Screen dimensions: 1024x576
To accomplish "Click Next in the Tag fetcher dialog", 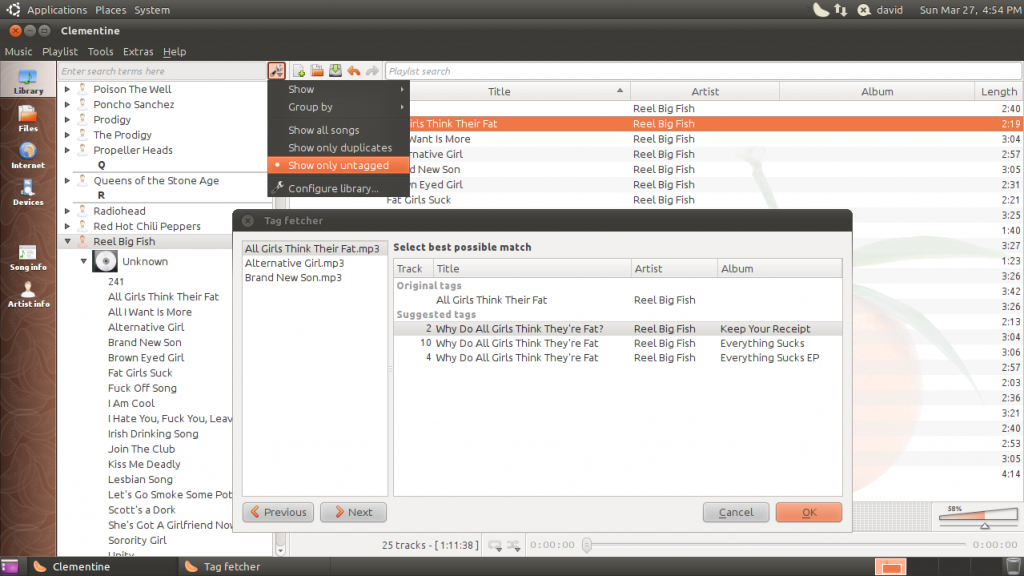I will tap(353, 512).
